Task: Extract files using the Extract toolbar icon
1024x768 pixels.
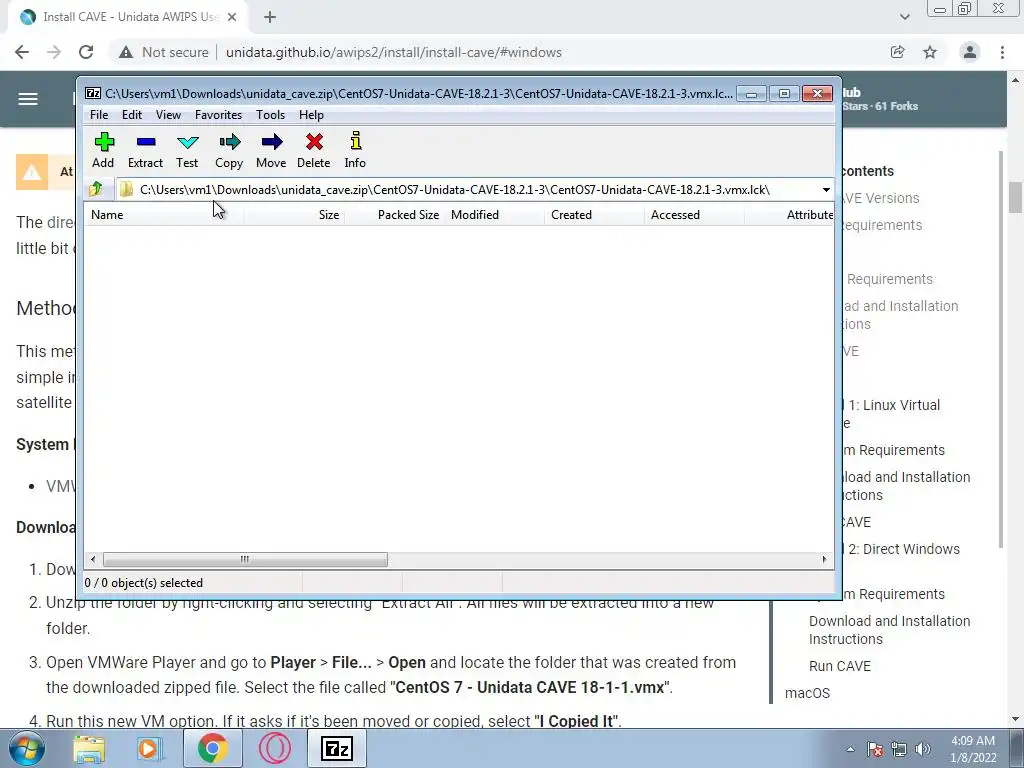Action: (x=145, y=150)
